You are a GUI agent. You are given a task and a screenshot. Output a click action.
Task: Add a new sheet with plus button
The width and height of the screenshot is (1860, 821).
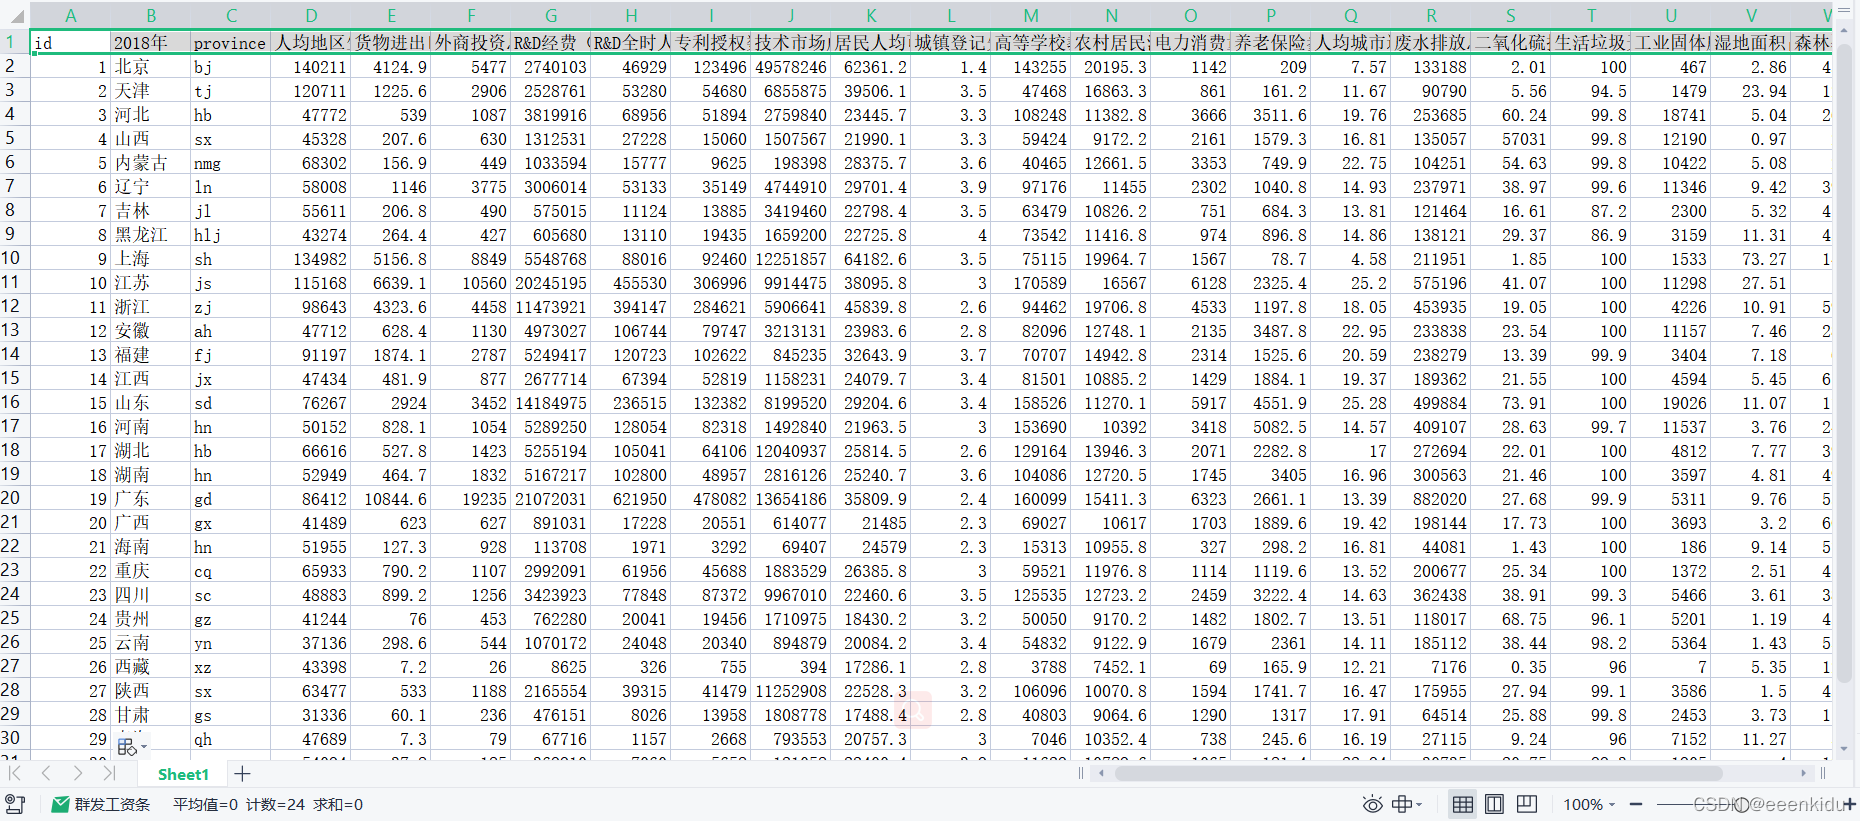[242, 773]
